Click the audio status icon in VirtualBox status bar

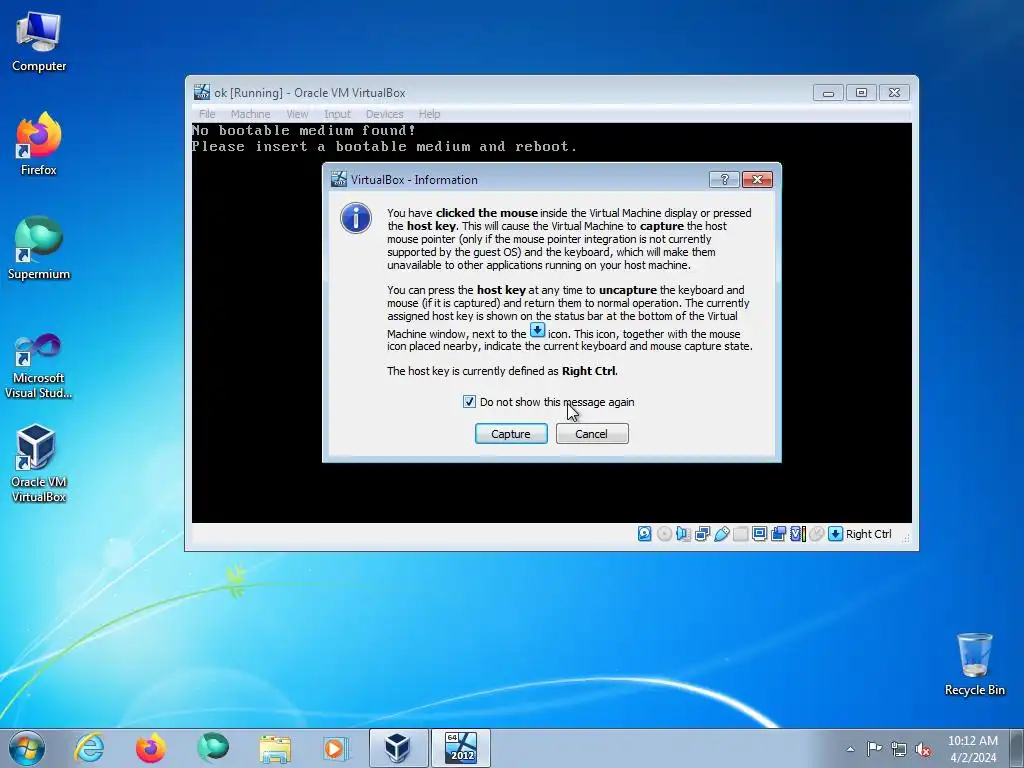click(x=683, y=534)
